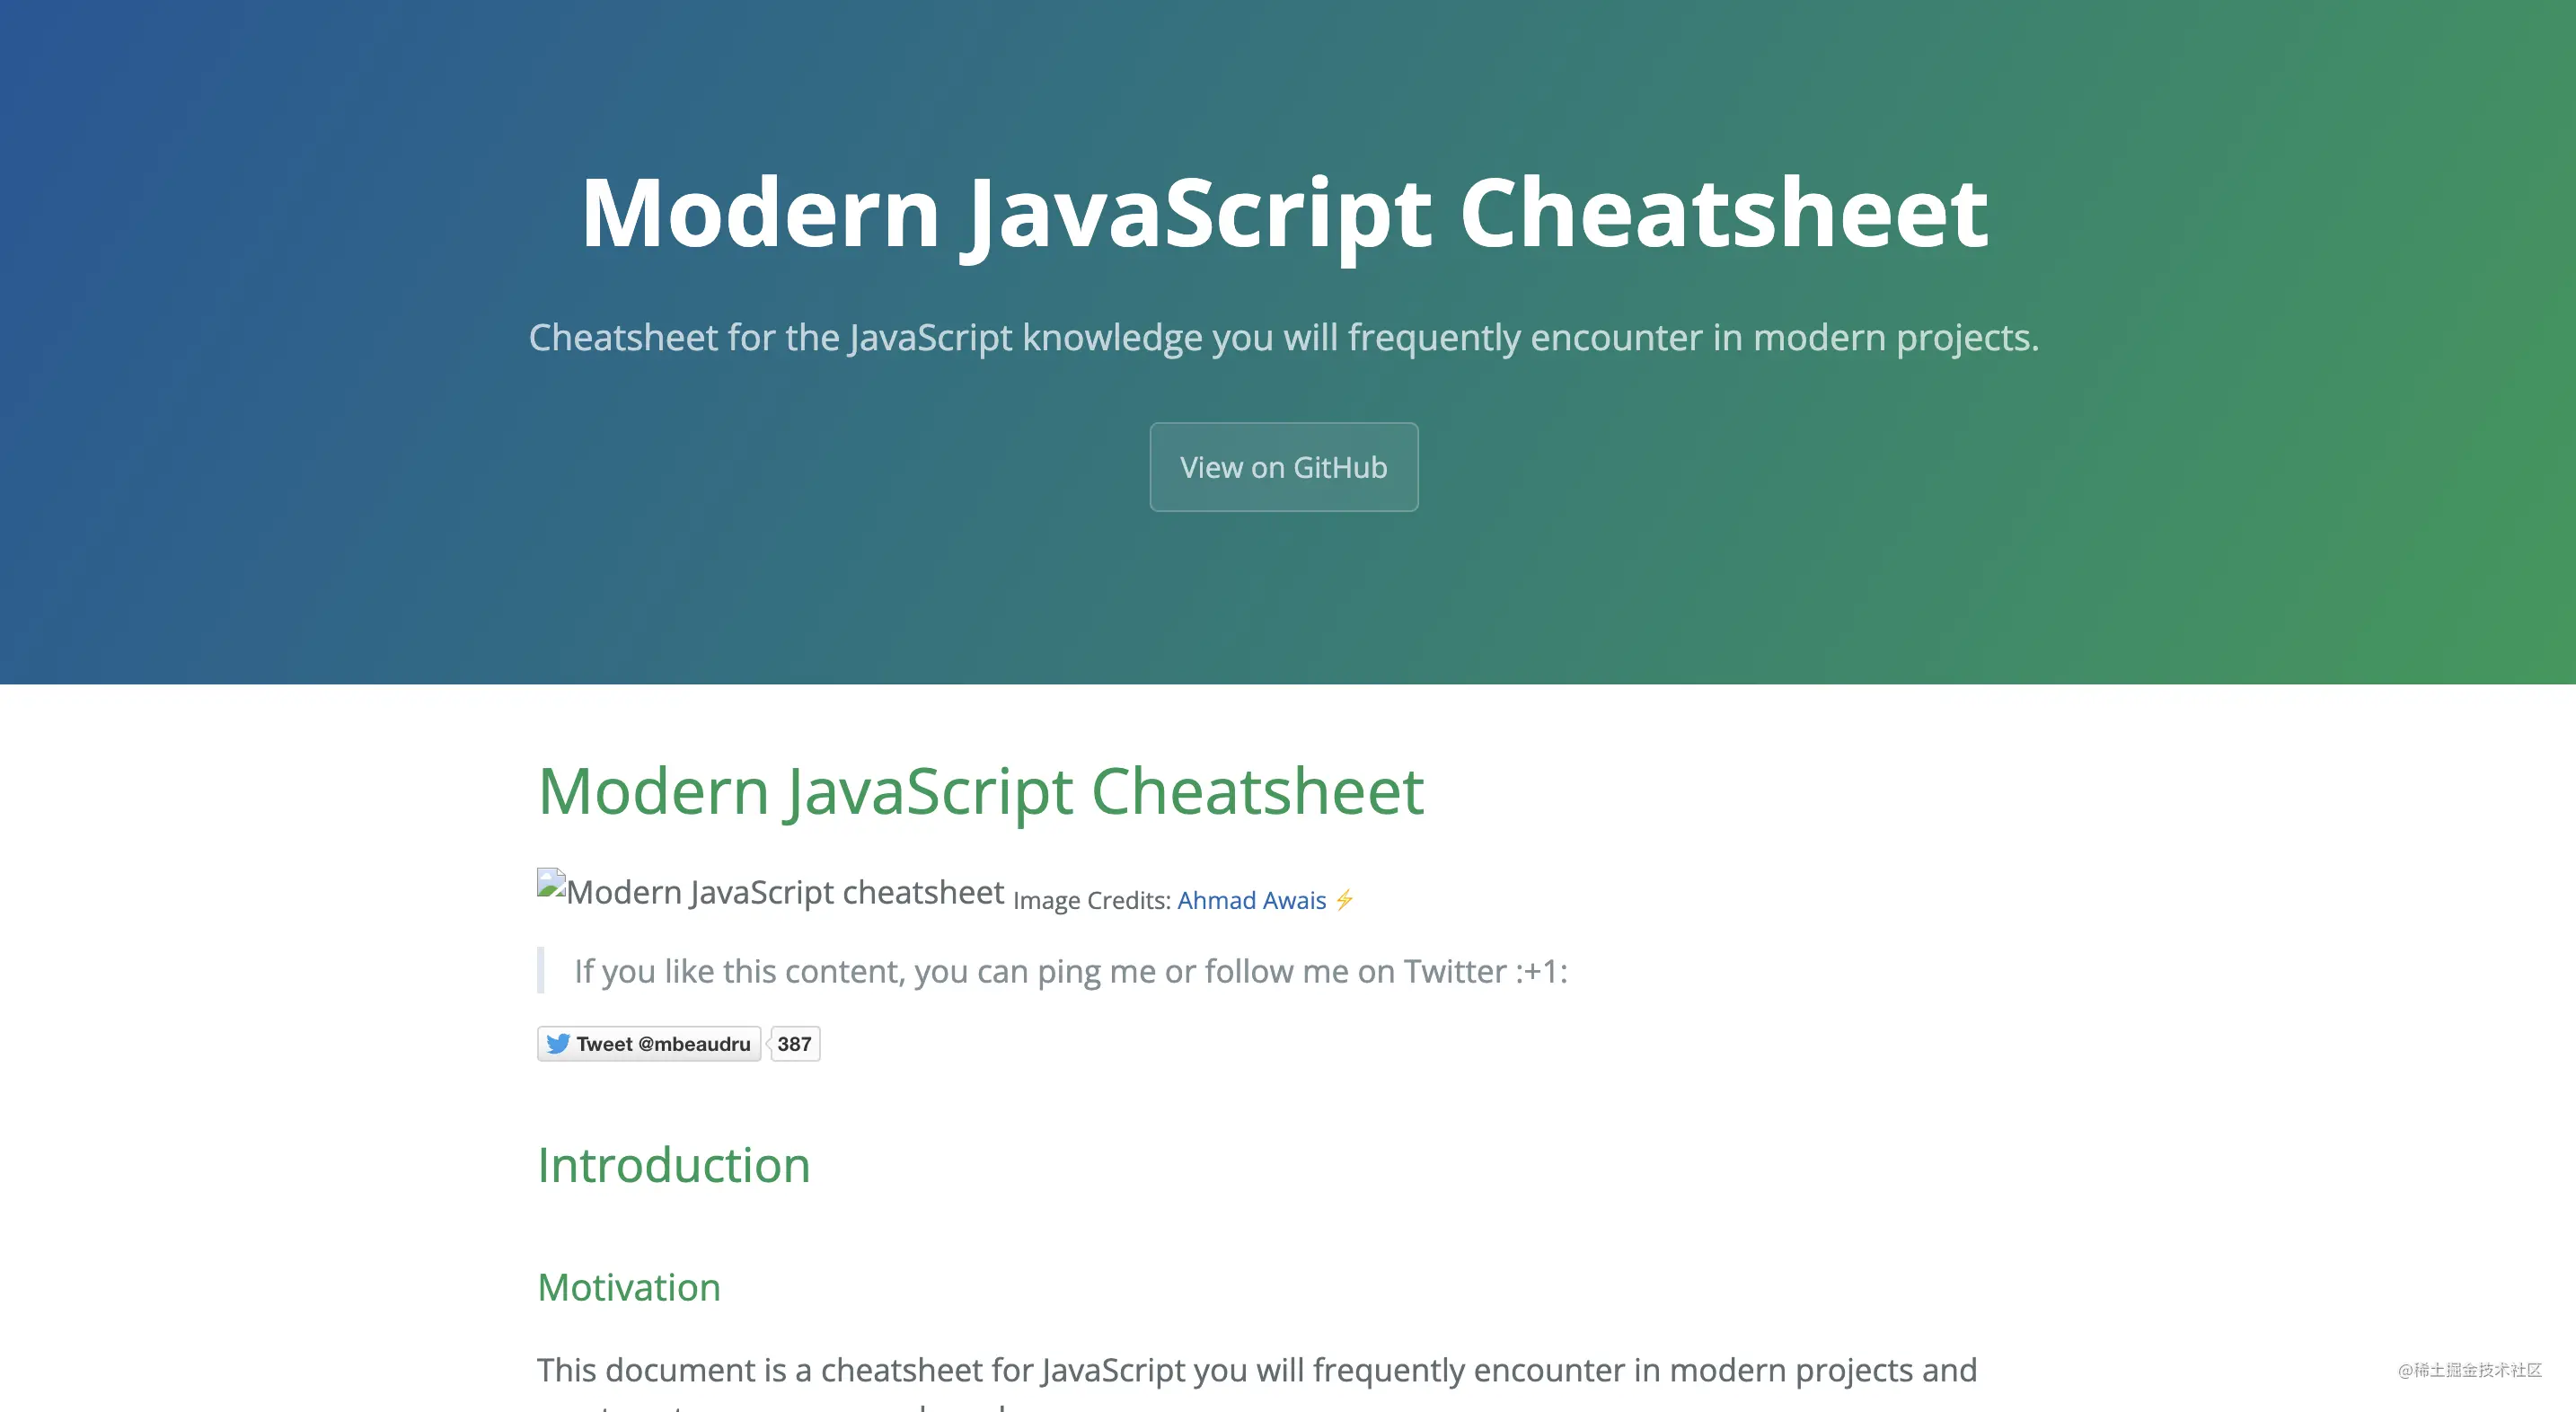The height and width of the screenshot is (1412, 2576).
Task: Click the Introduction section heading
Action: [x=673, y=1164]
